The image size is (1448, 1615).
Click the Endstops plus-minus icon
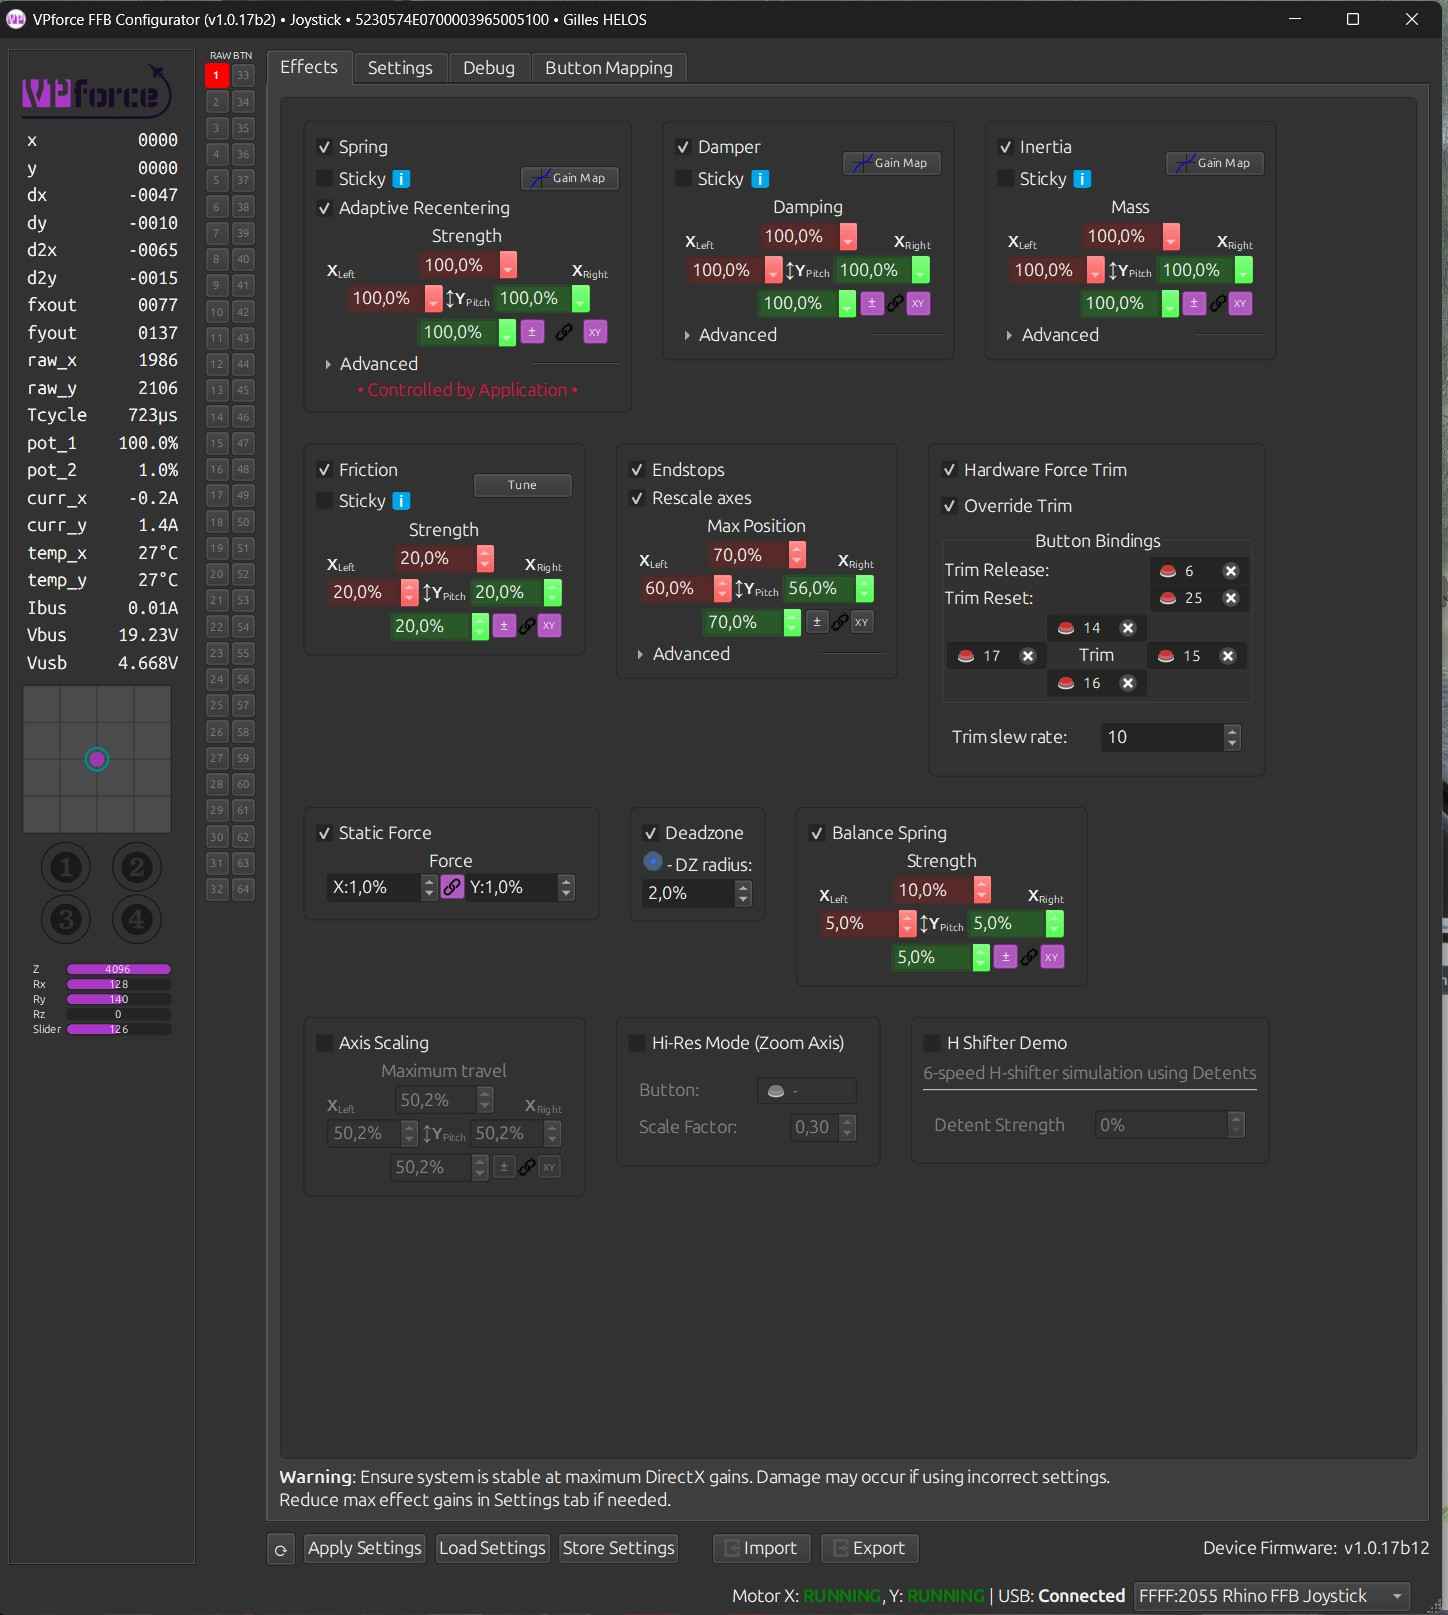click(x=817, y=622)
